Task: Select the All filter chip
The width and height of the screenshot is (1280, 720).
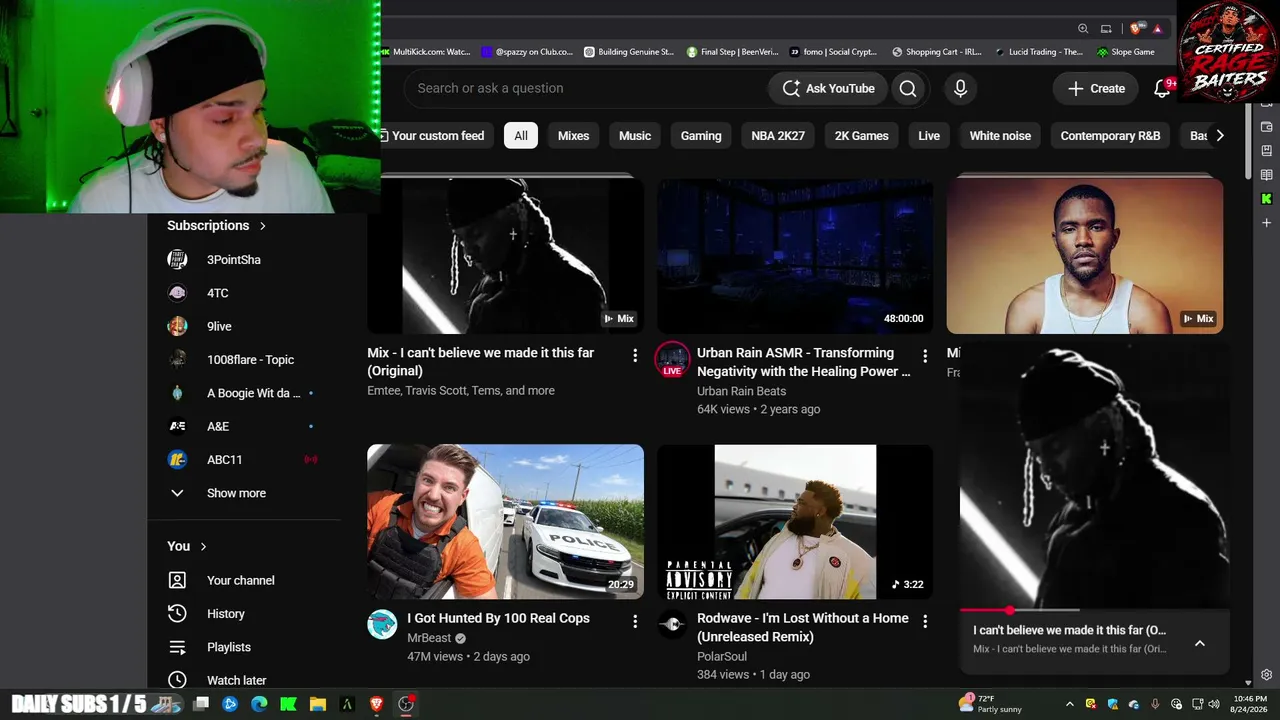Action: tap(521, 136)
